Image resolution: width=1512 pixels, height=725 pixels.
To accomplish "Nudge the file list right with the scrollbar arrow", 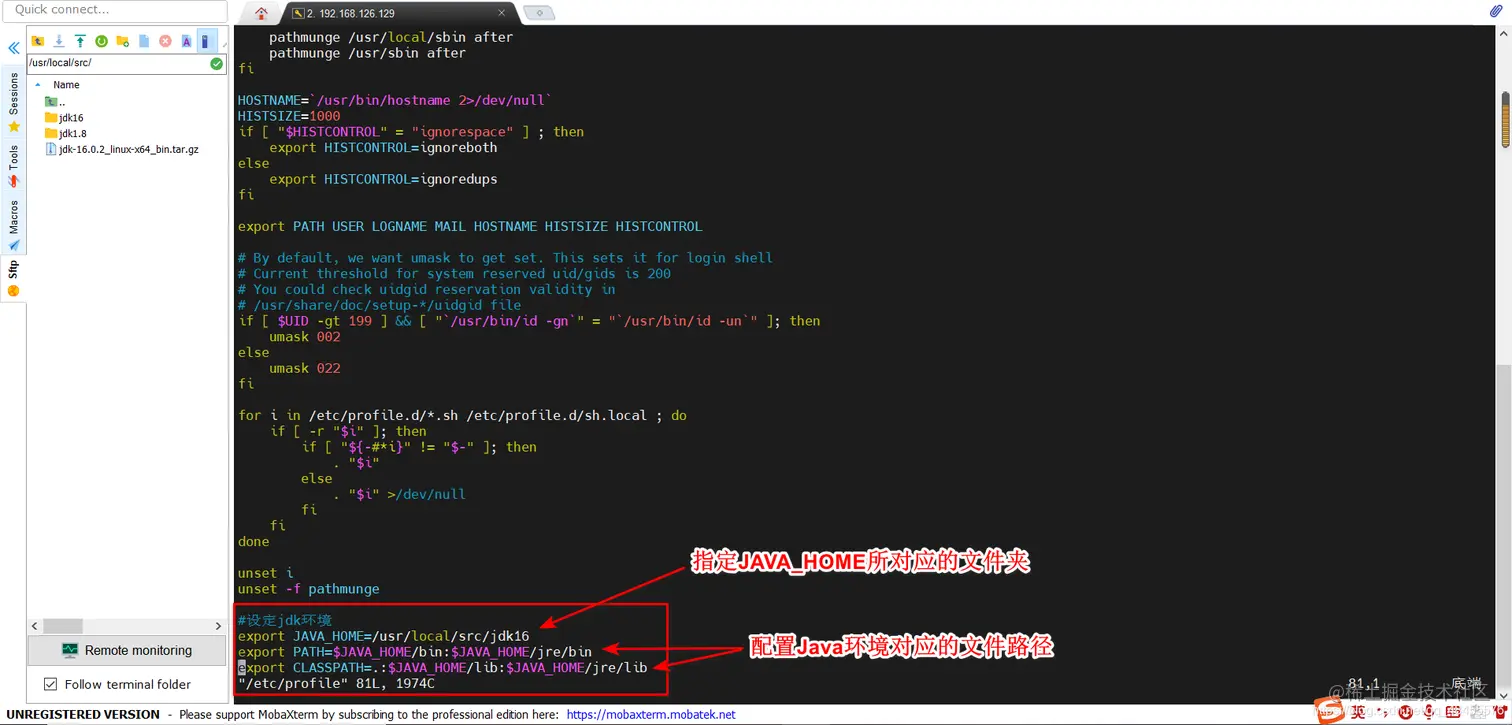I will [218, 626].
